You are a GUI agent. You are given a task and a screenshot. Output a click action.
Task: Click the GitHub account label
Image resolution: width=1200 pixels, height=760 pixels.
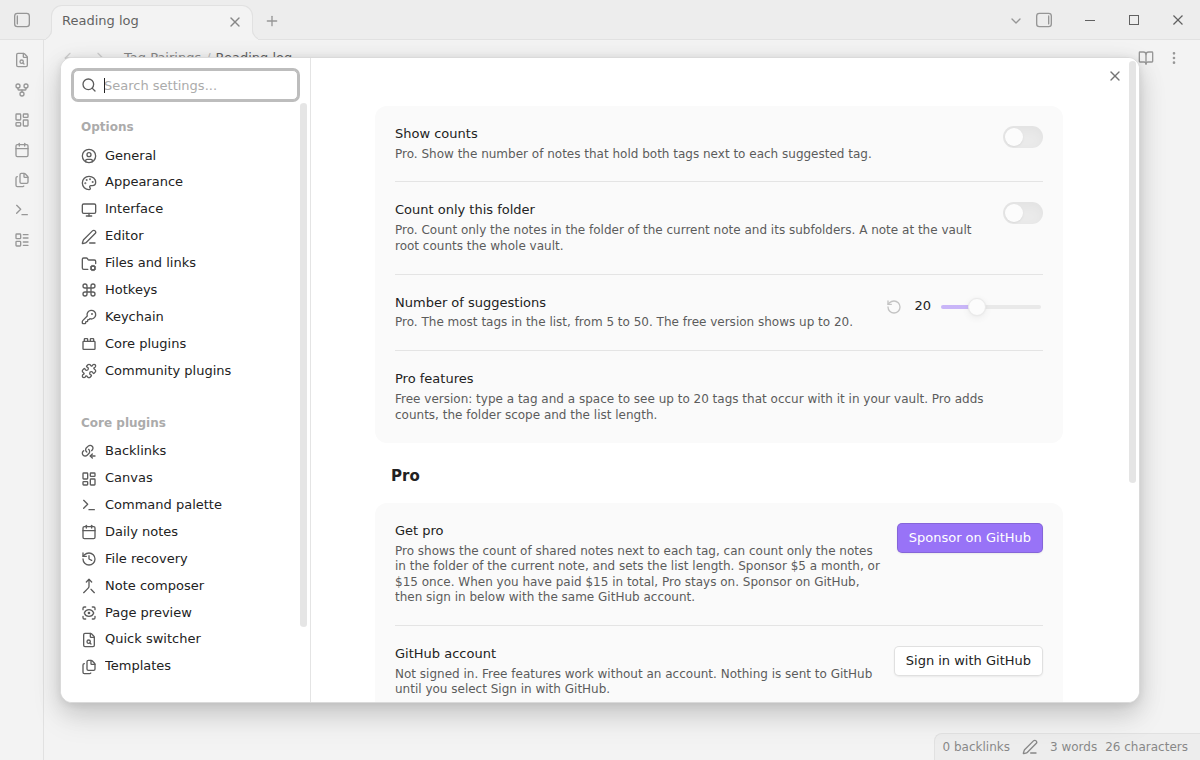(x=445, y=654)
